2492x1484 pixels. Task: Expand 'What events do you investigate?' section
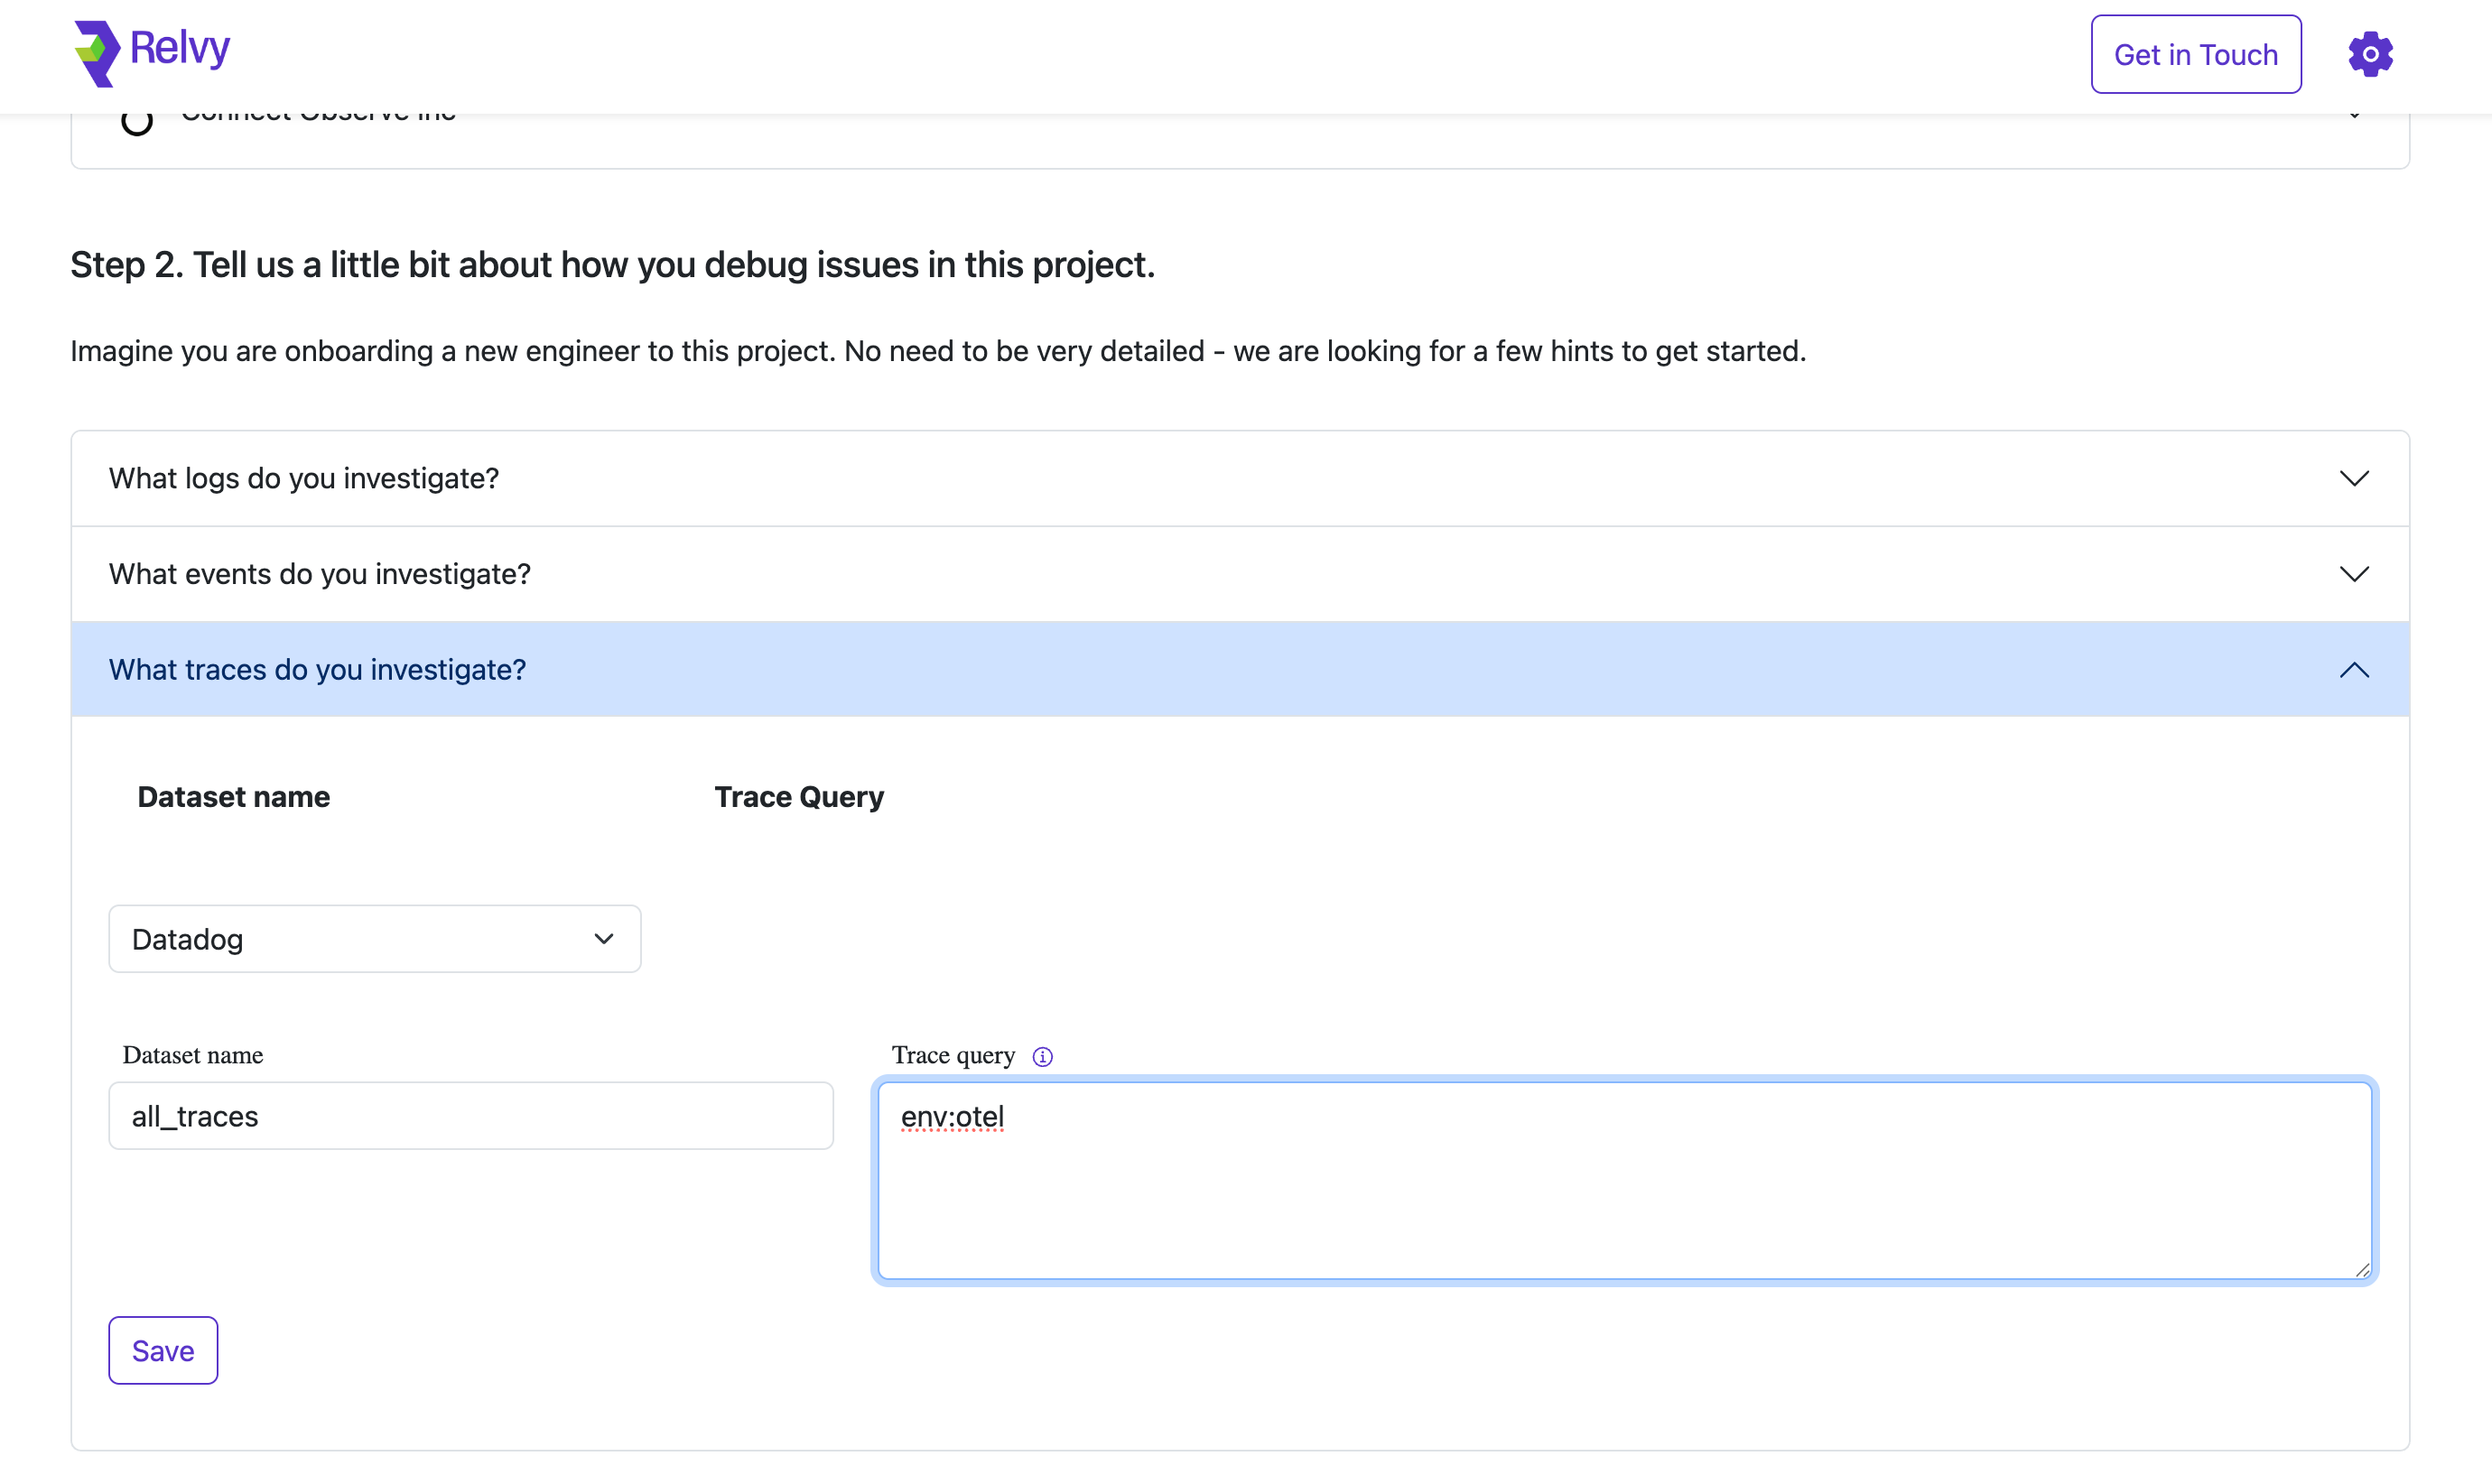[x=320, y=574]
